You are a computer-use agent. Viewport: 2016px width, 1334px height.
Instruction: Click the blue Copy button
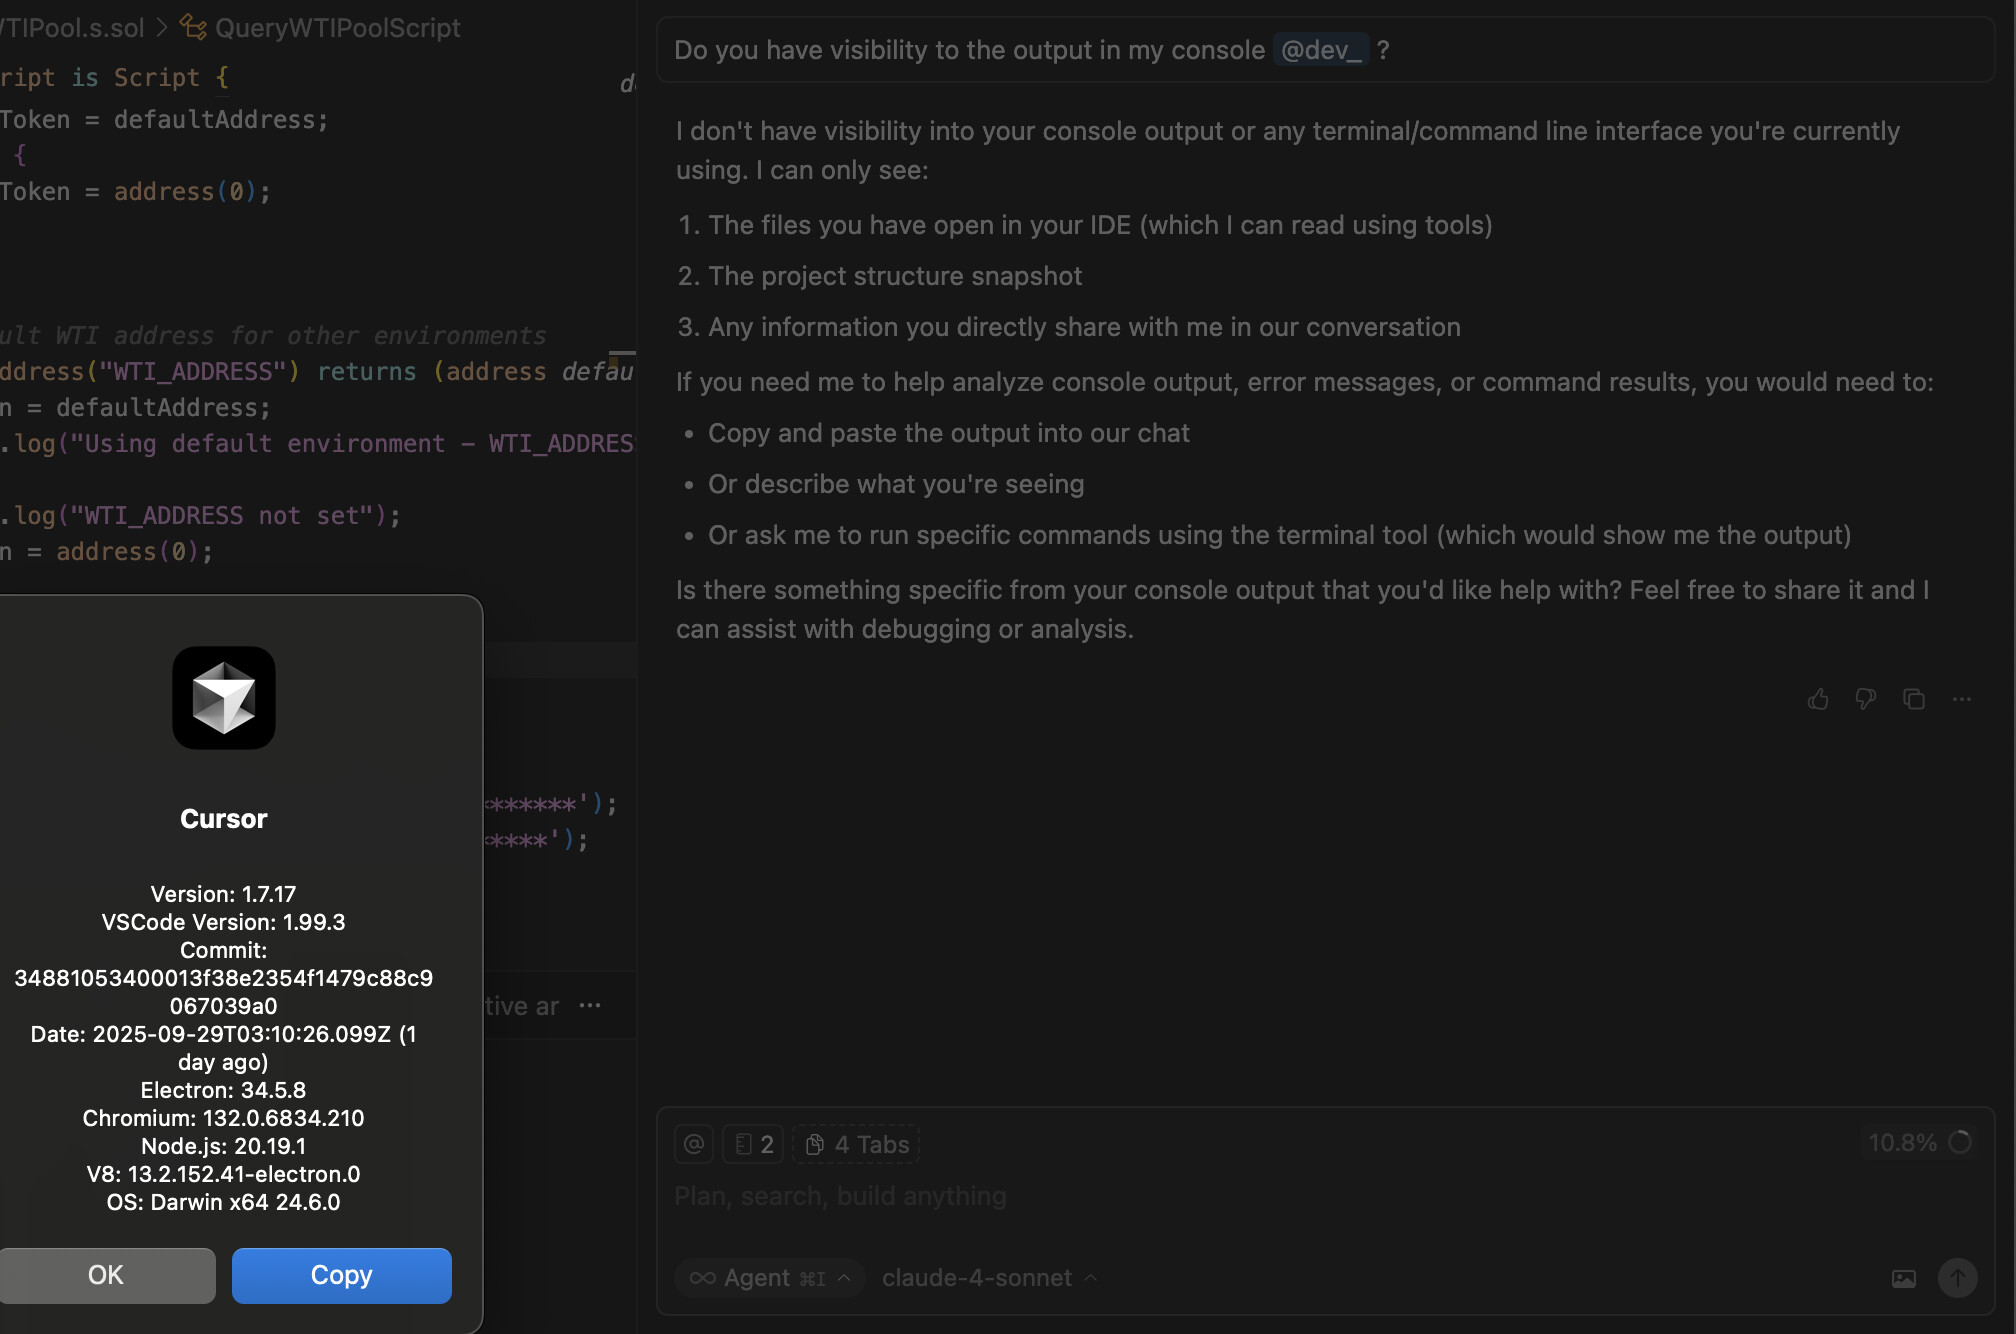(x=341, y=1275)
